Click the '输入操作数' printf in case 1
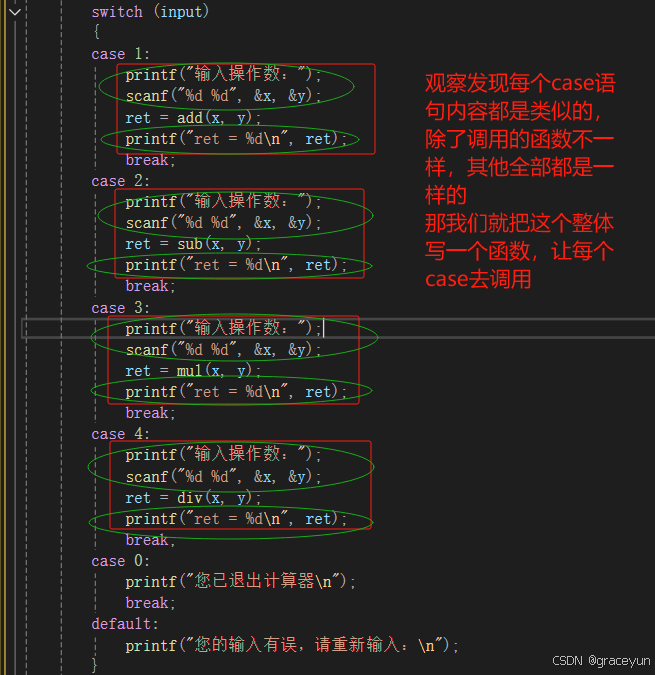This screenshot has width=655, height=675. click(x=223, y=74)
